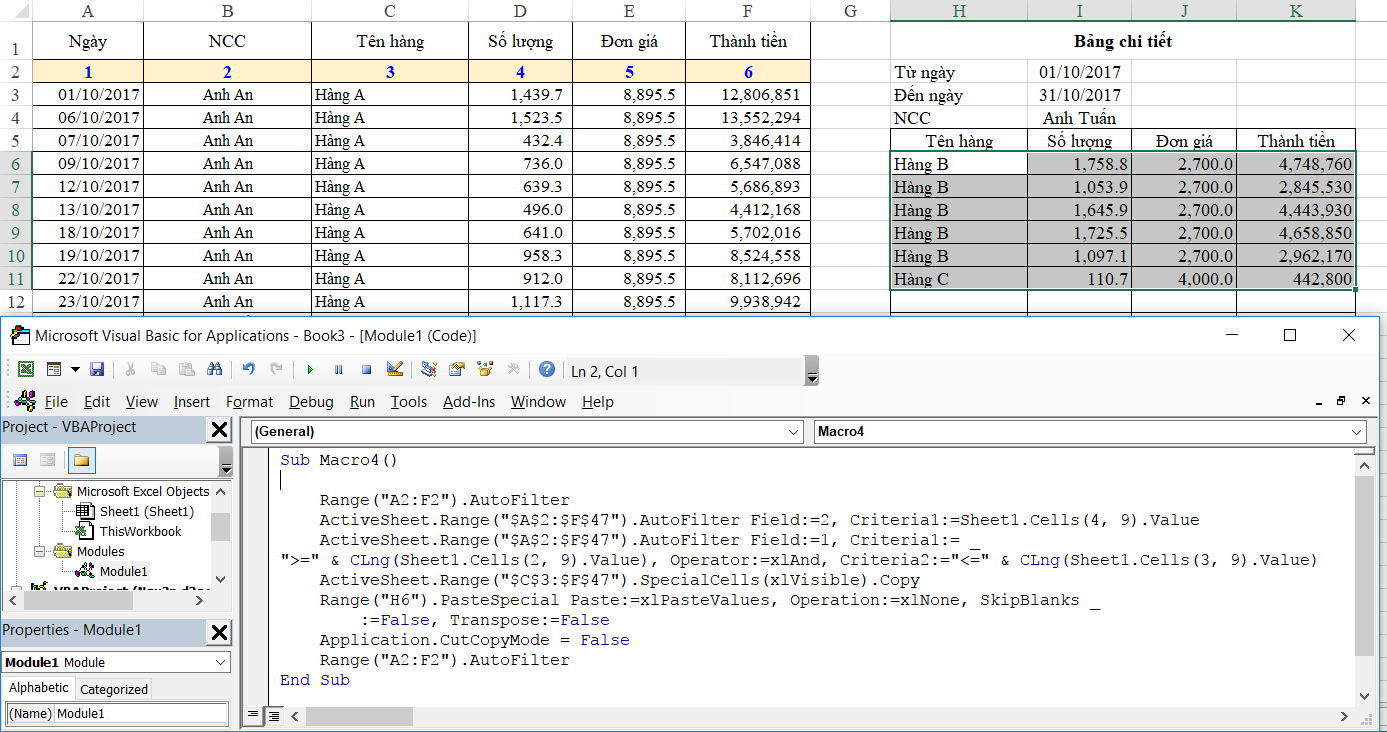Click cell I4 containing Anh Tuấn

(1079, 118)
